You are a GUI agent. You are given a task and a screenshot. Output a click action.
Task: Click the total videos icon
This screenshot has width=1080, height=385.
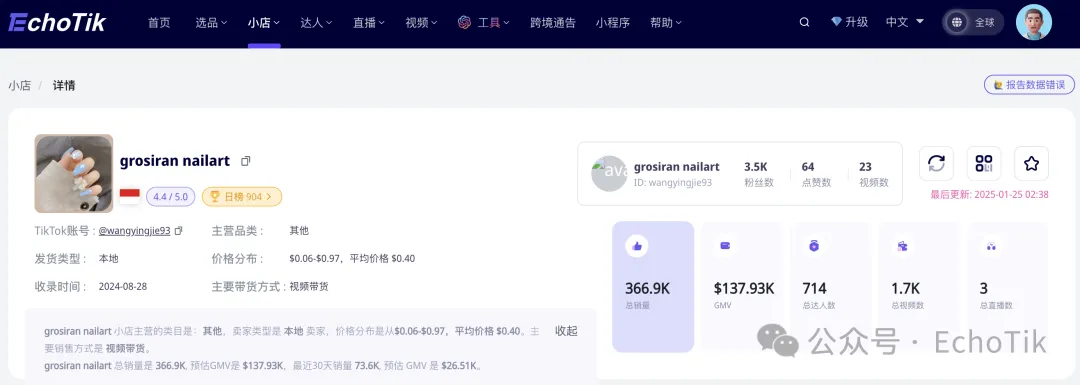902,246
